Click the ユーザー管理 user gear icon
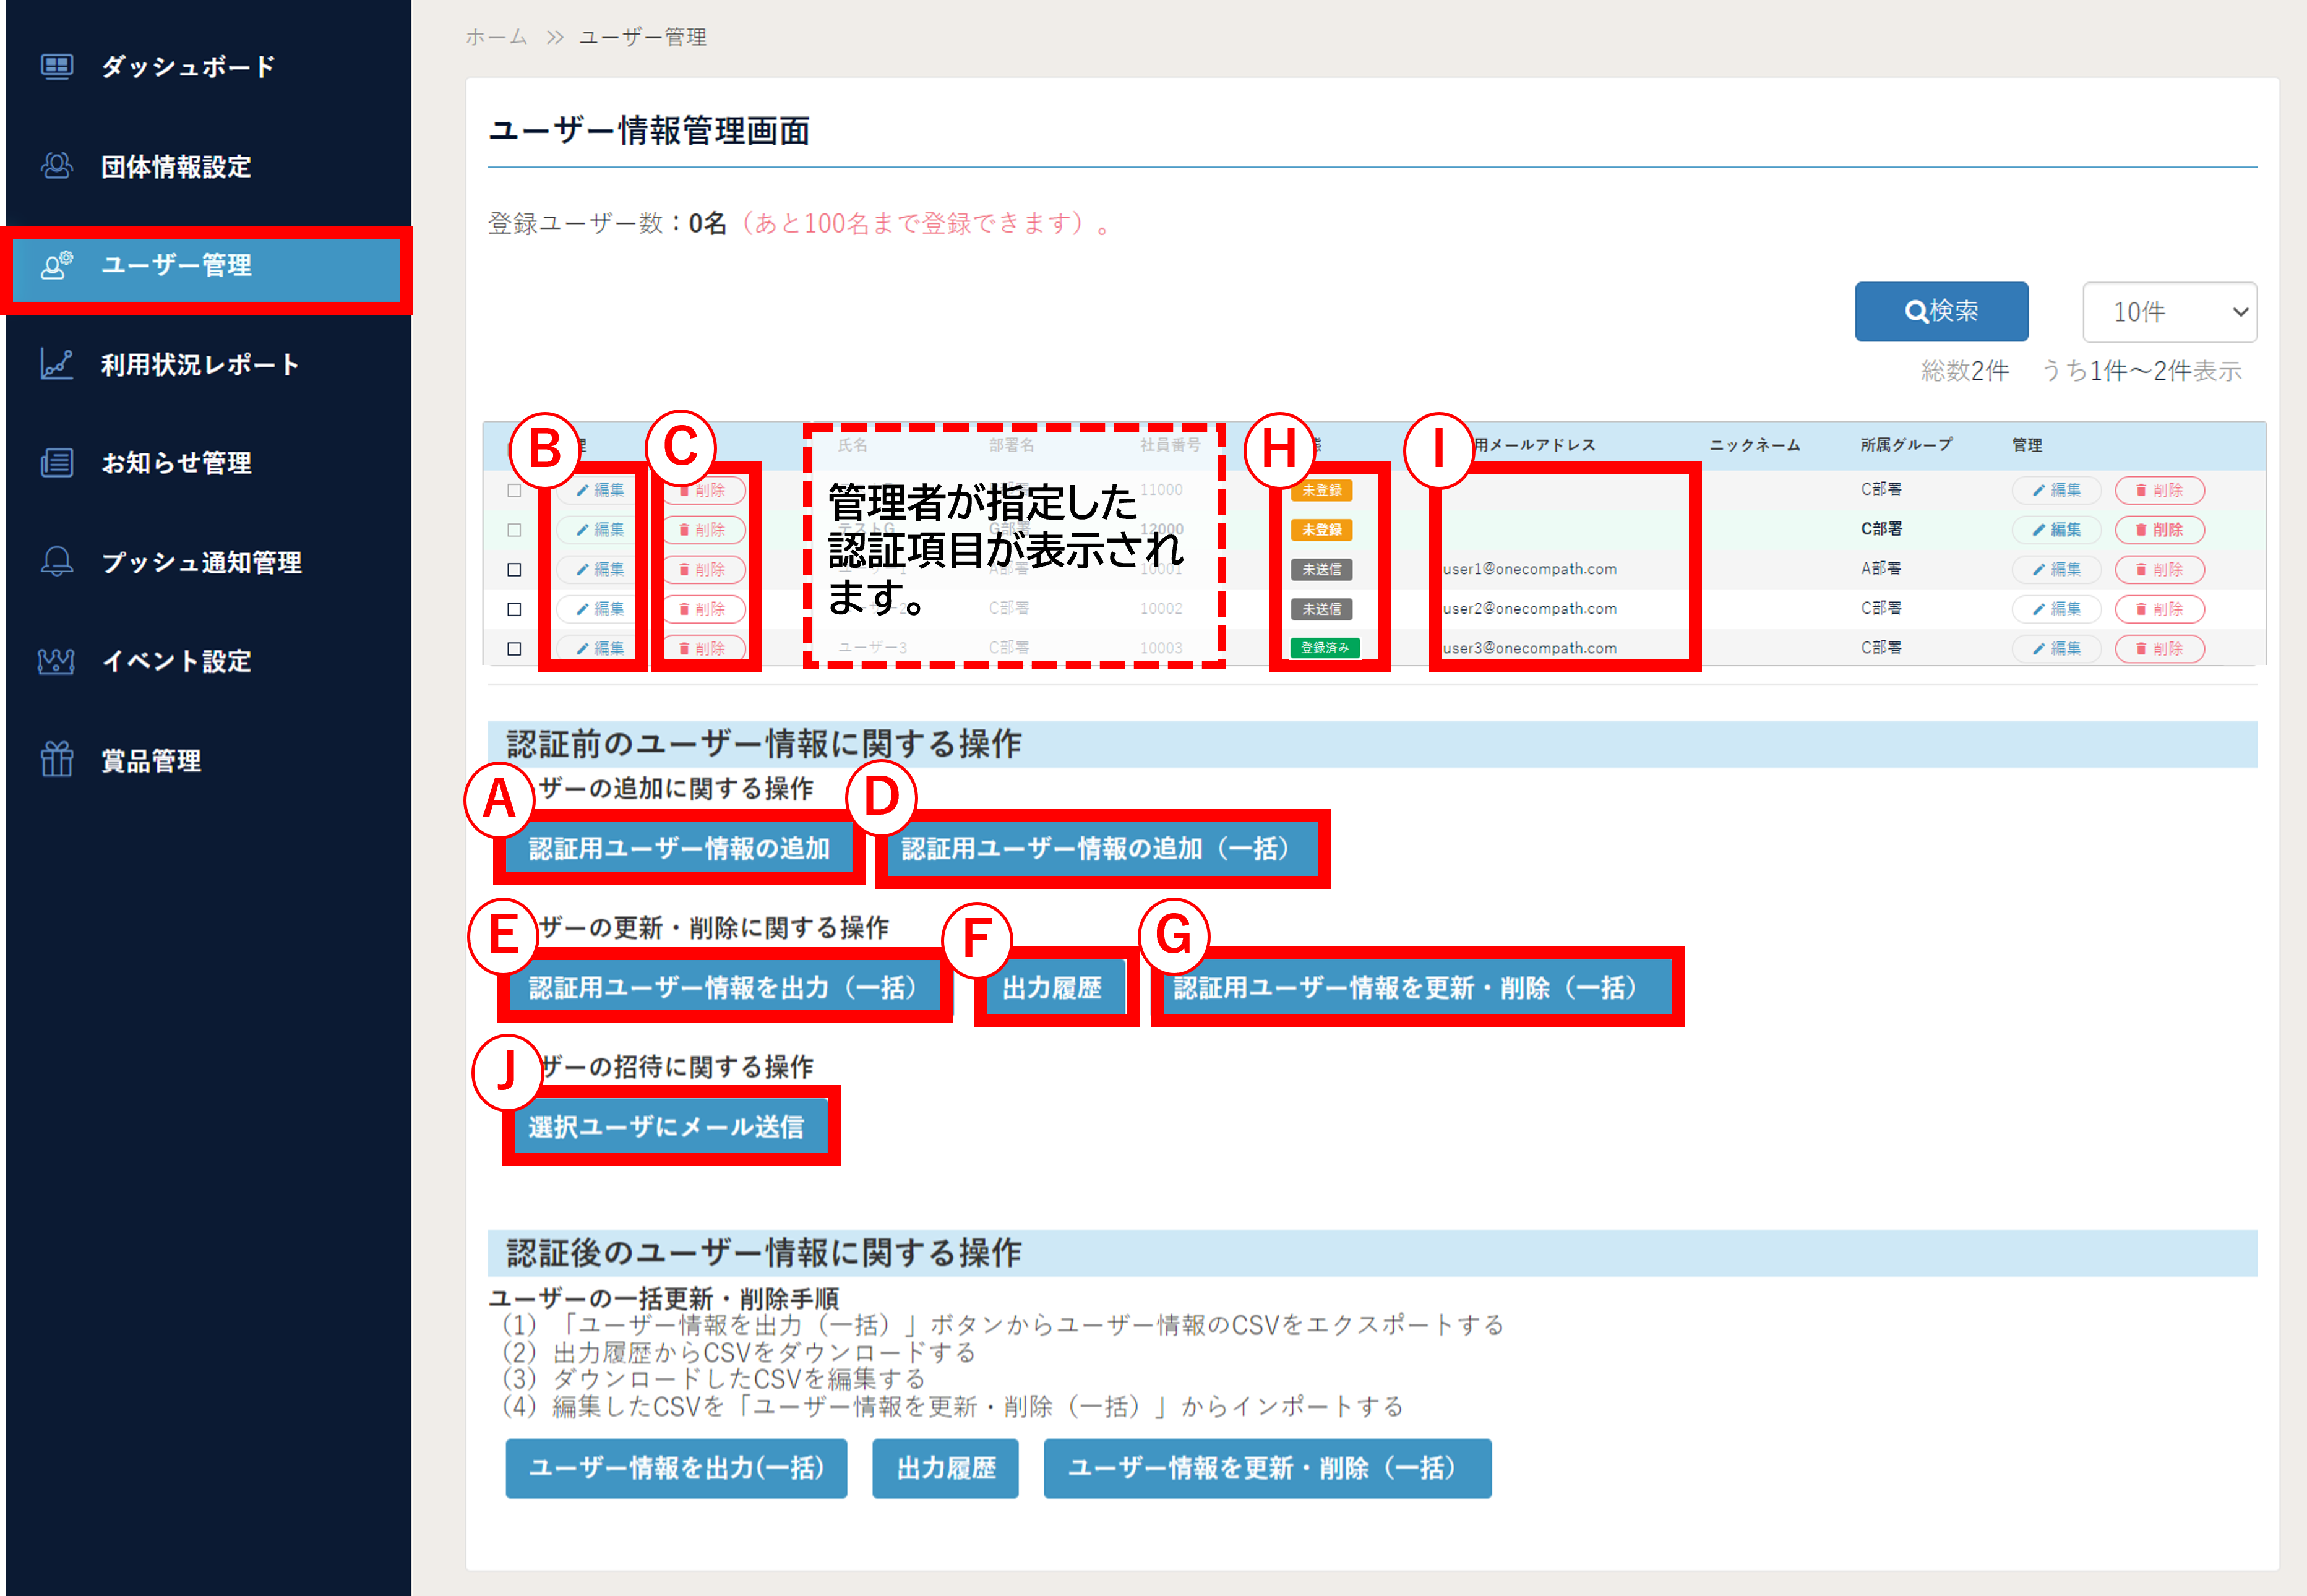Image resolution: width=2307 pixels, height=1596 pixels. click(56, 265)
